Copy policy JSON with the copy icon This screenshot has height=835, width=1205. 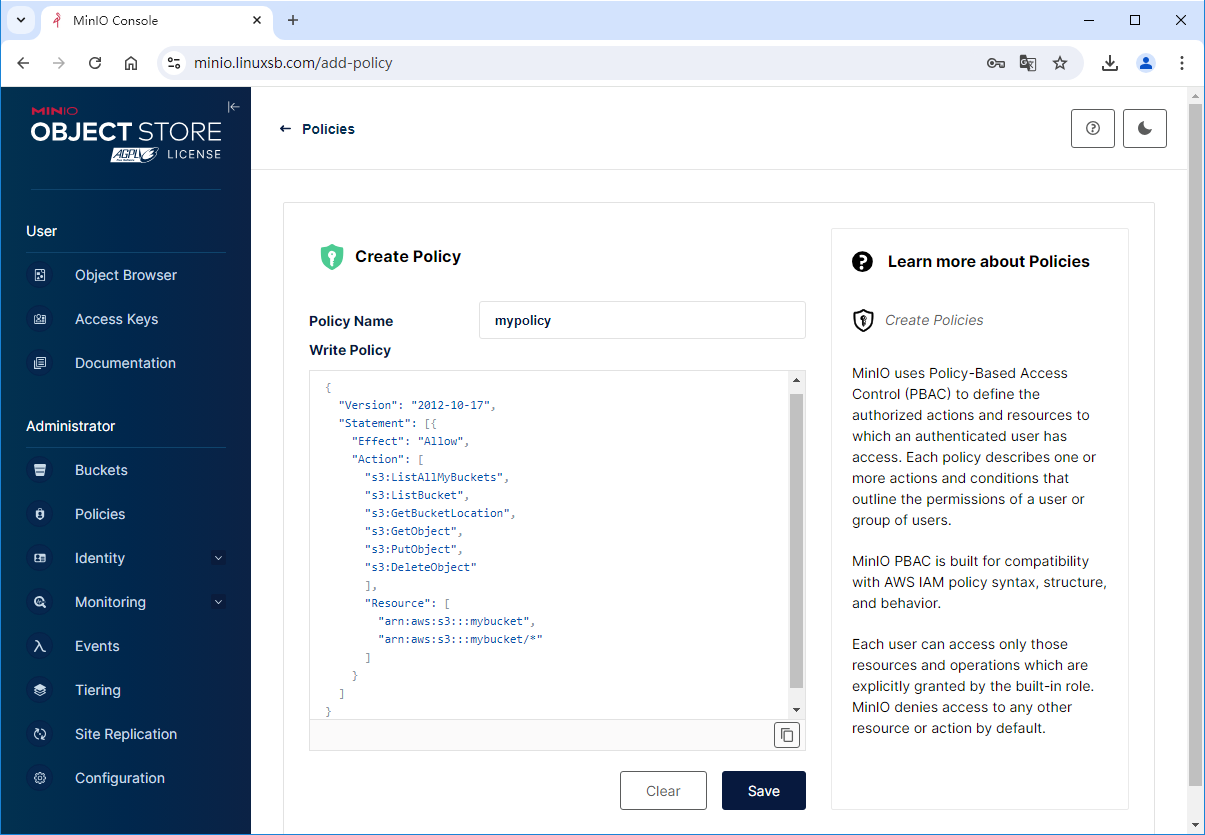[787, 735]
